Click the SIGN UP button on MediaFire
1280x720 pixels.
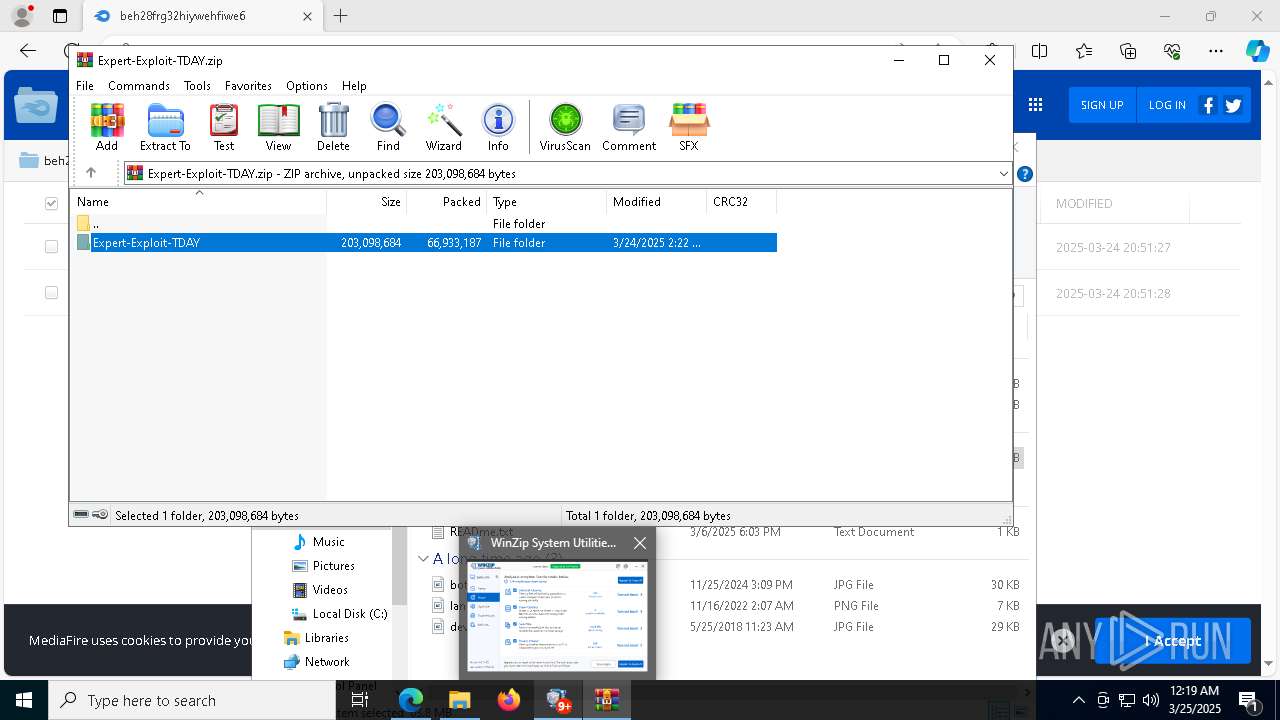1102,105
